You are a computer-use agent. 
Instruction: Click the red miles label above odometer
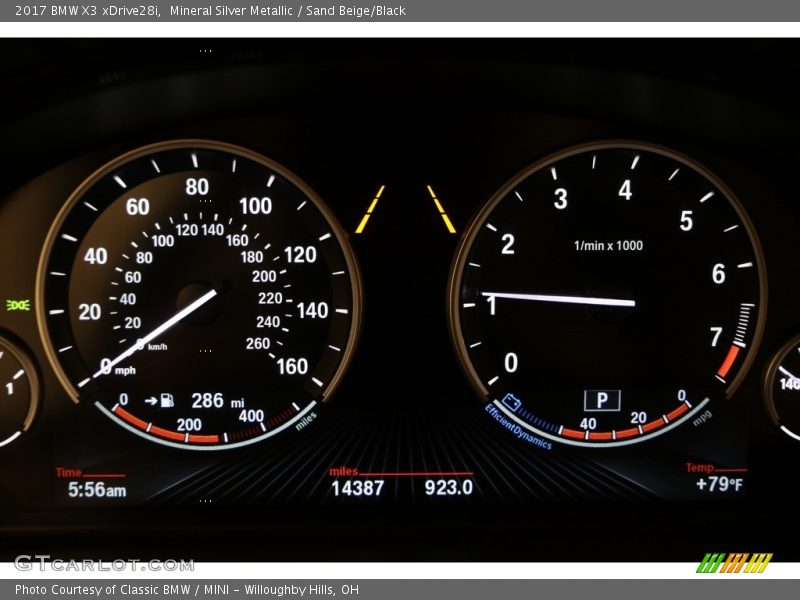pos(343,471)
